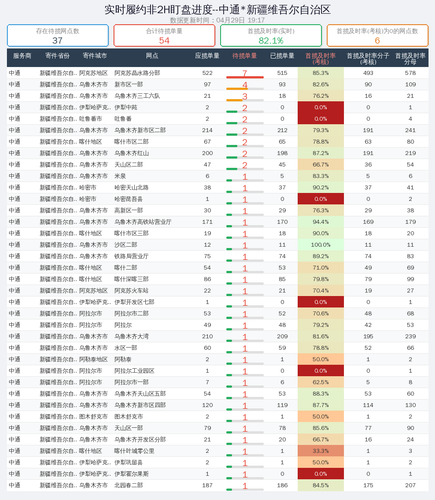Image resolution: width=435 pixels, height=500 pixels.
Task: Click the 94.4% cell for 乌鲁木齐高铁站营业厅
Action: (x=320, y=222)
